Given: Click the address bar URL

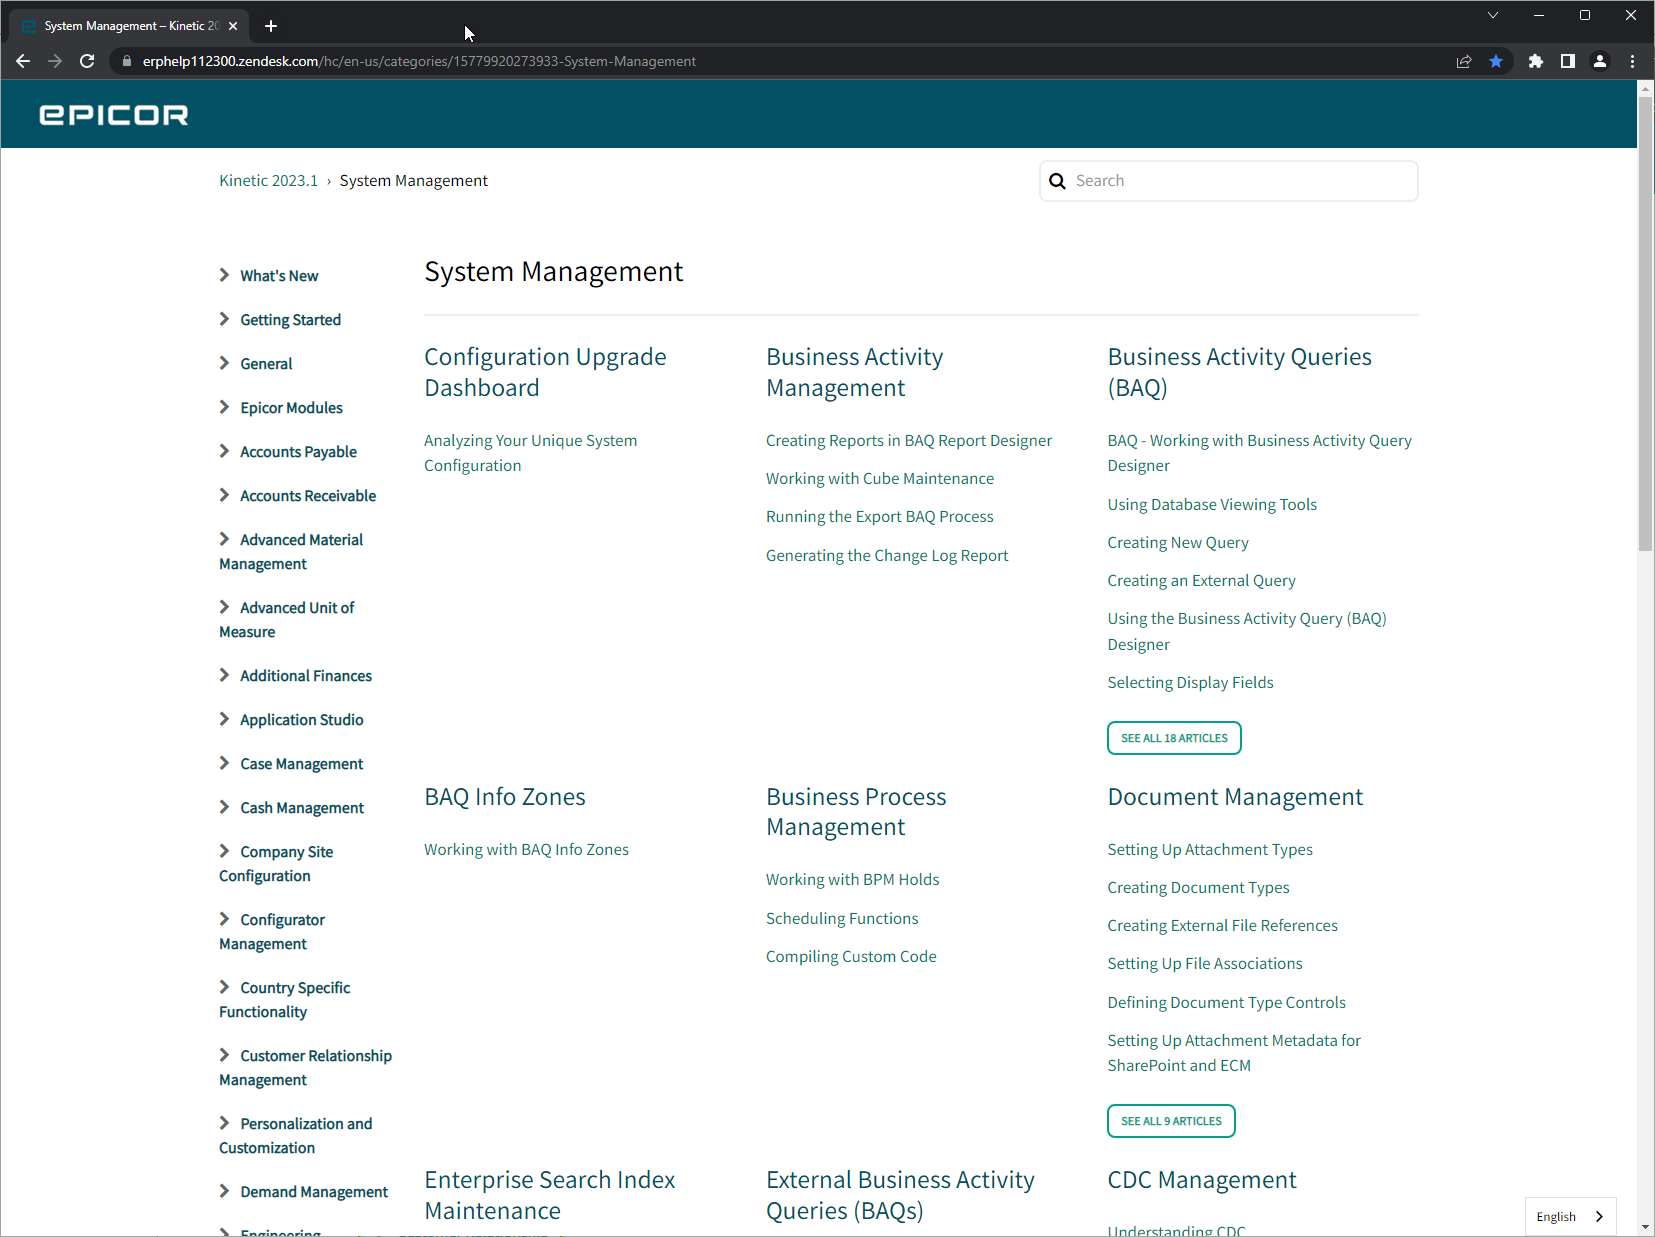Looking at the screenshot, I should (419, 61).
